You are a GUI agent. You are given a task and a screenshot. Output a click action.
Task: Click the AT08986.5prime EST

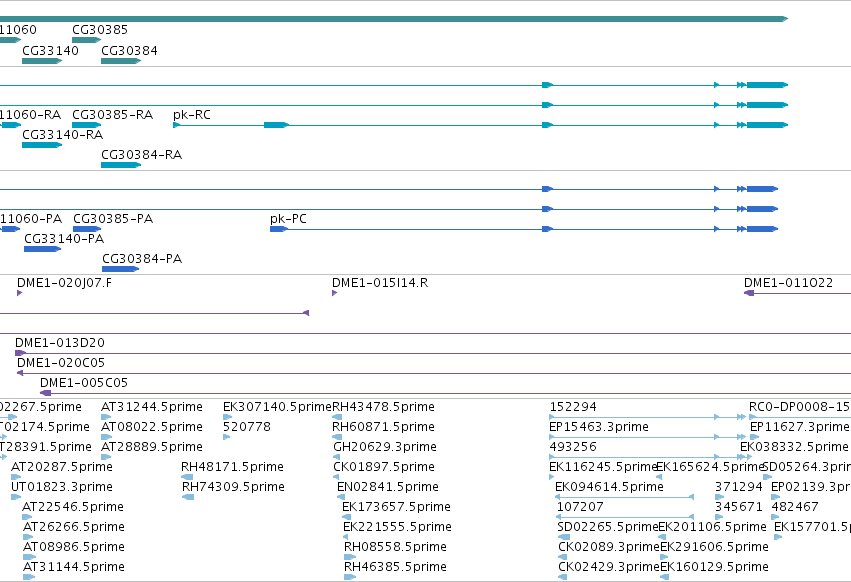pos(29,557)
